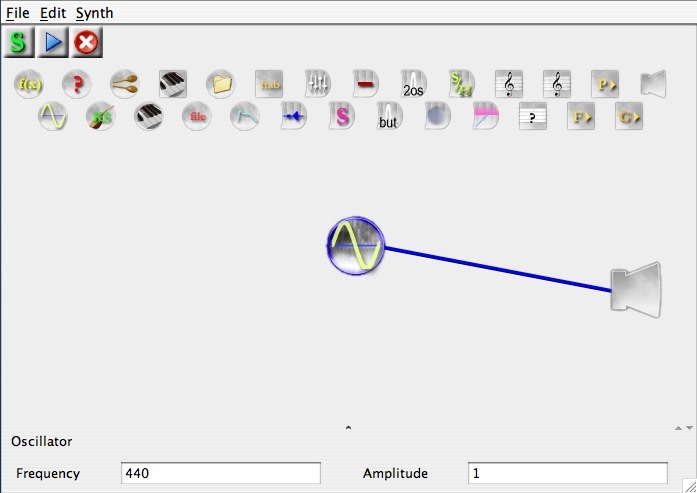Viewport: 697px width, 493px height.
Task: Add an f(x) function module
Action: pos(29,84)
